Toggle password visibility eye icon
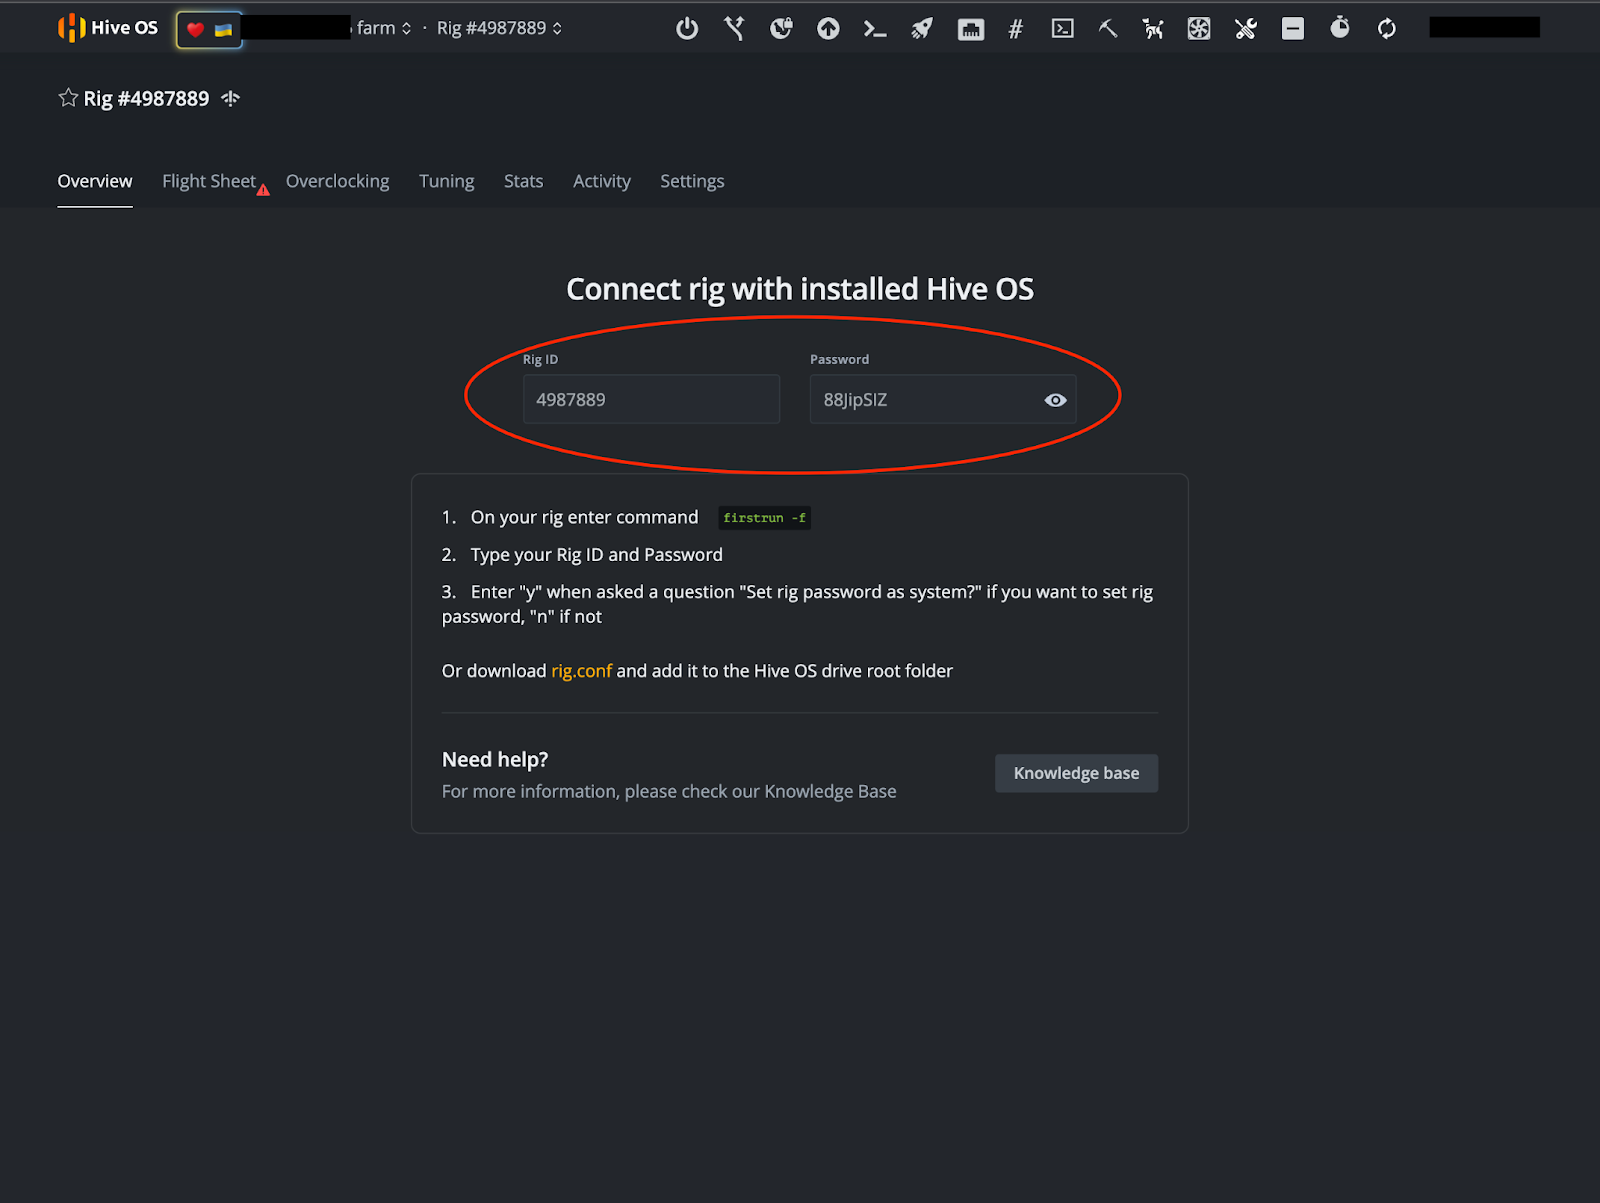This screenshot has width=1600, height=1203. (x=1056, y=400)
